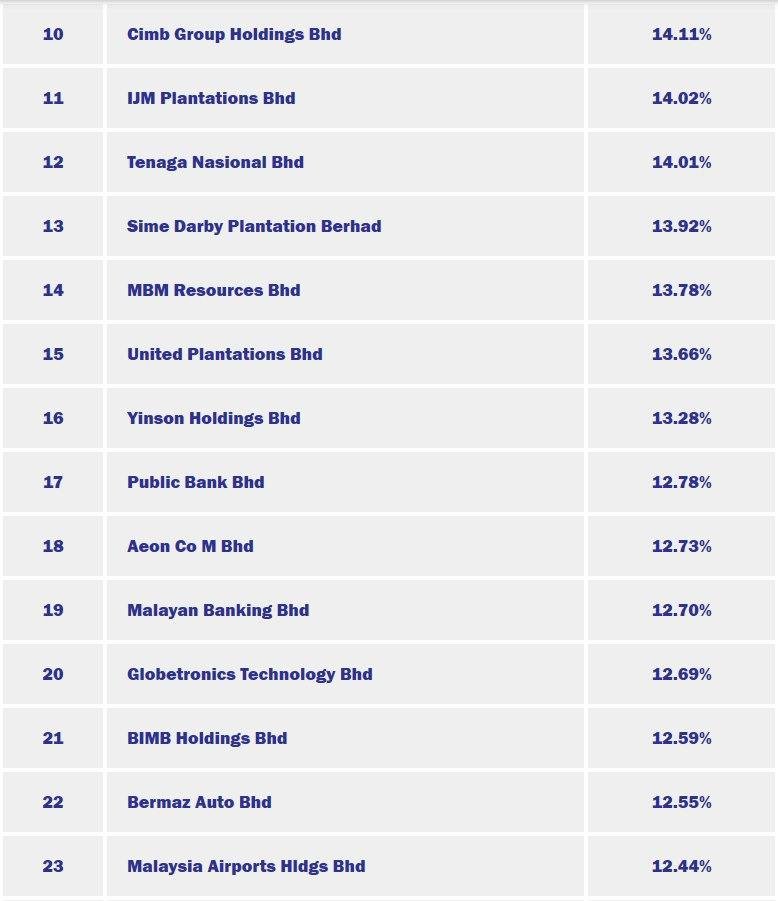Click the 12.44% percentage cell
The image size is (778, 901).
pos(681,866)
